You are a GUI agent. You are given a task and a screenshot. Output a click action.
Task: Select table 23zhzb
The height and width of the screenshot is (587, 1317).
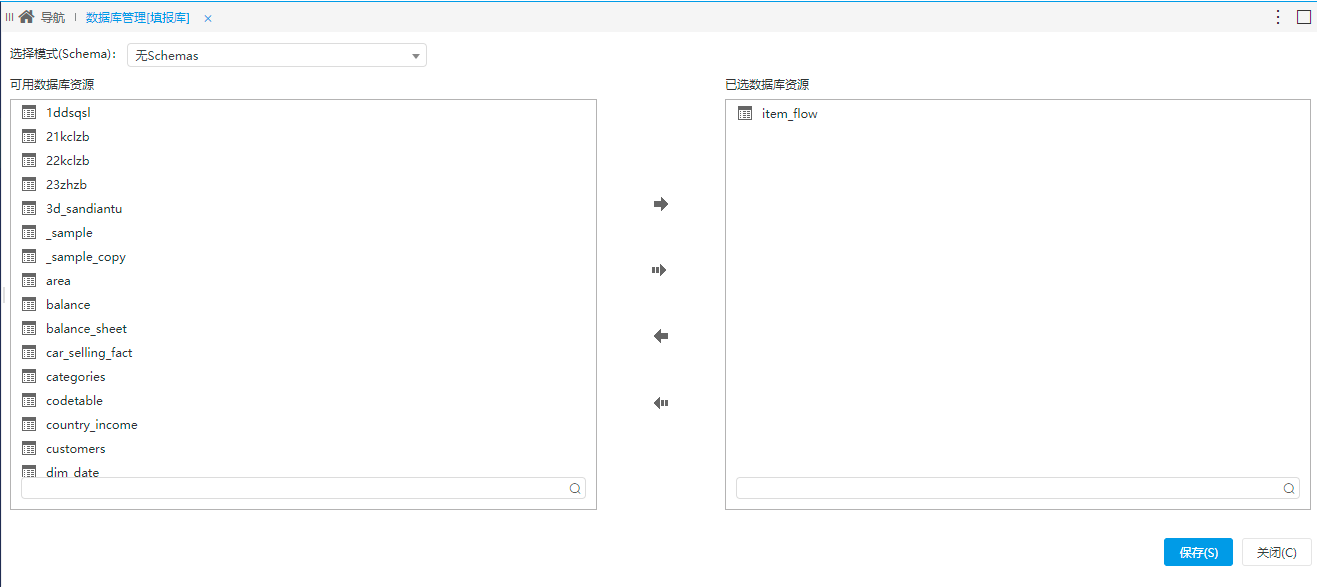point(66,185)
